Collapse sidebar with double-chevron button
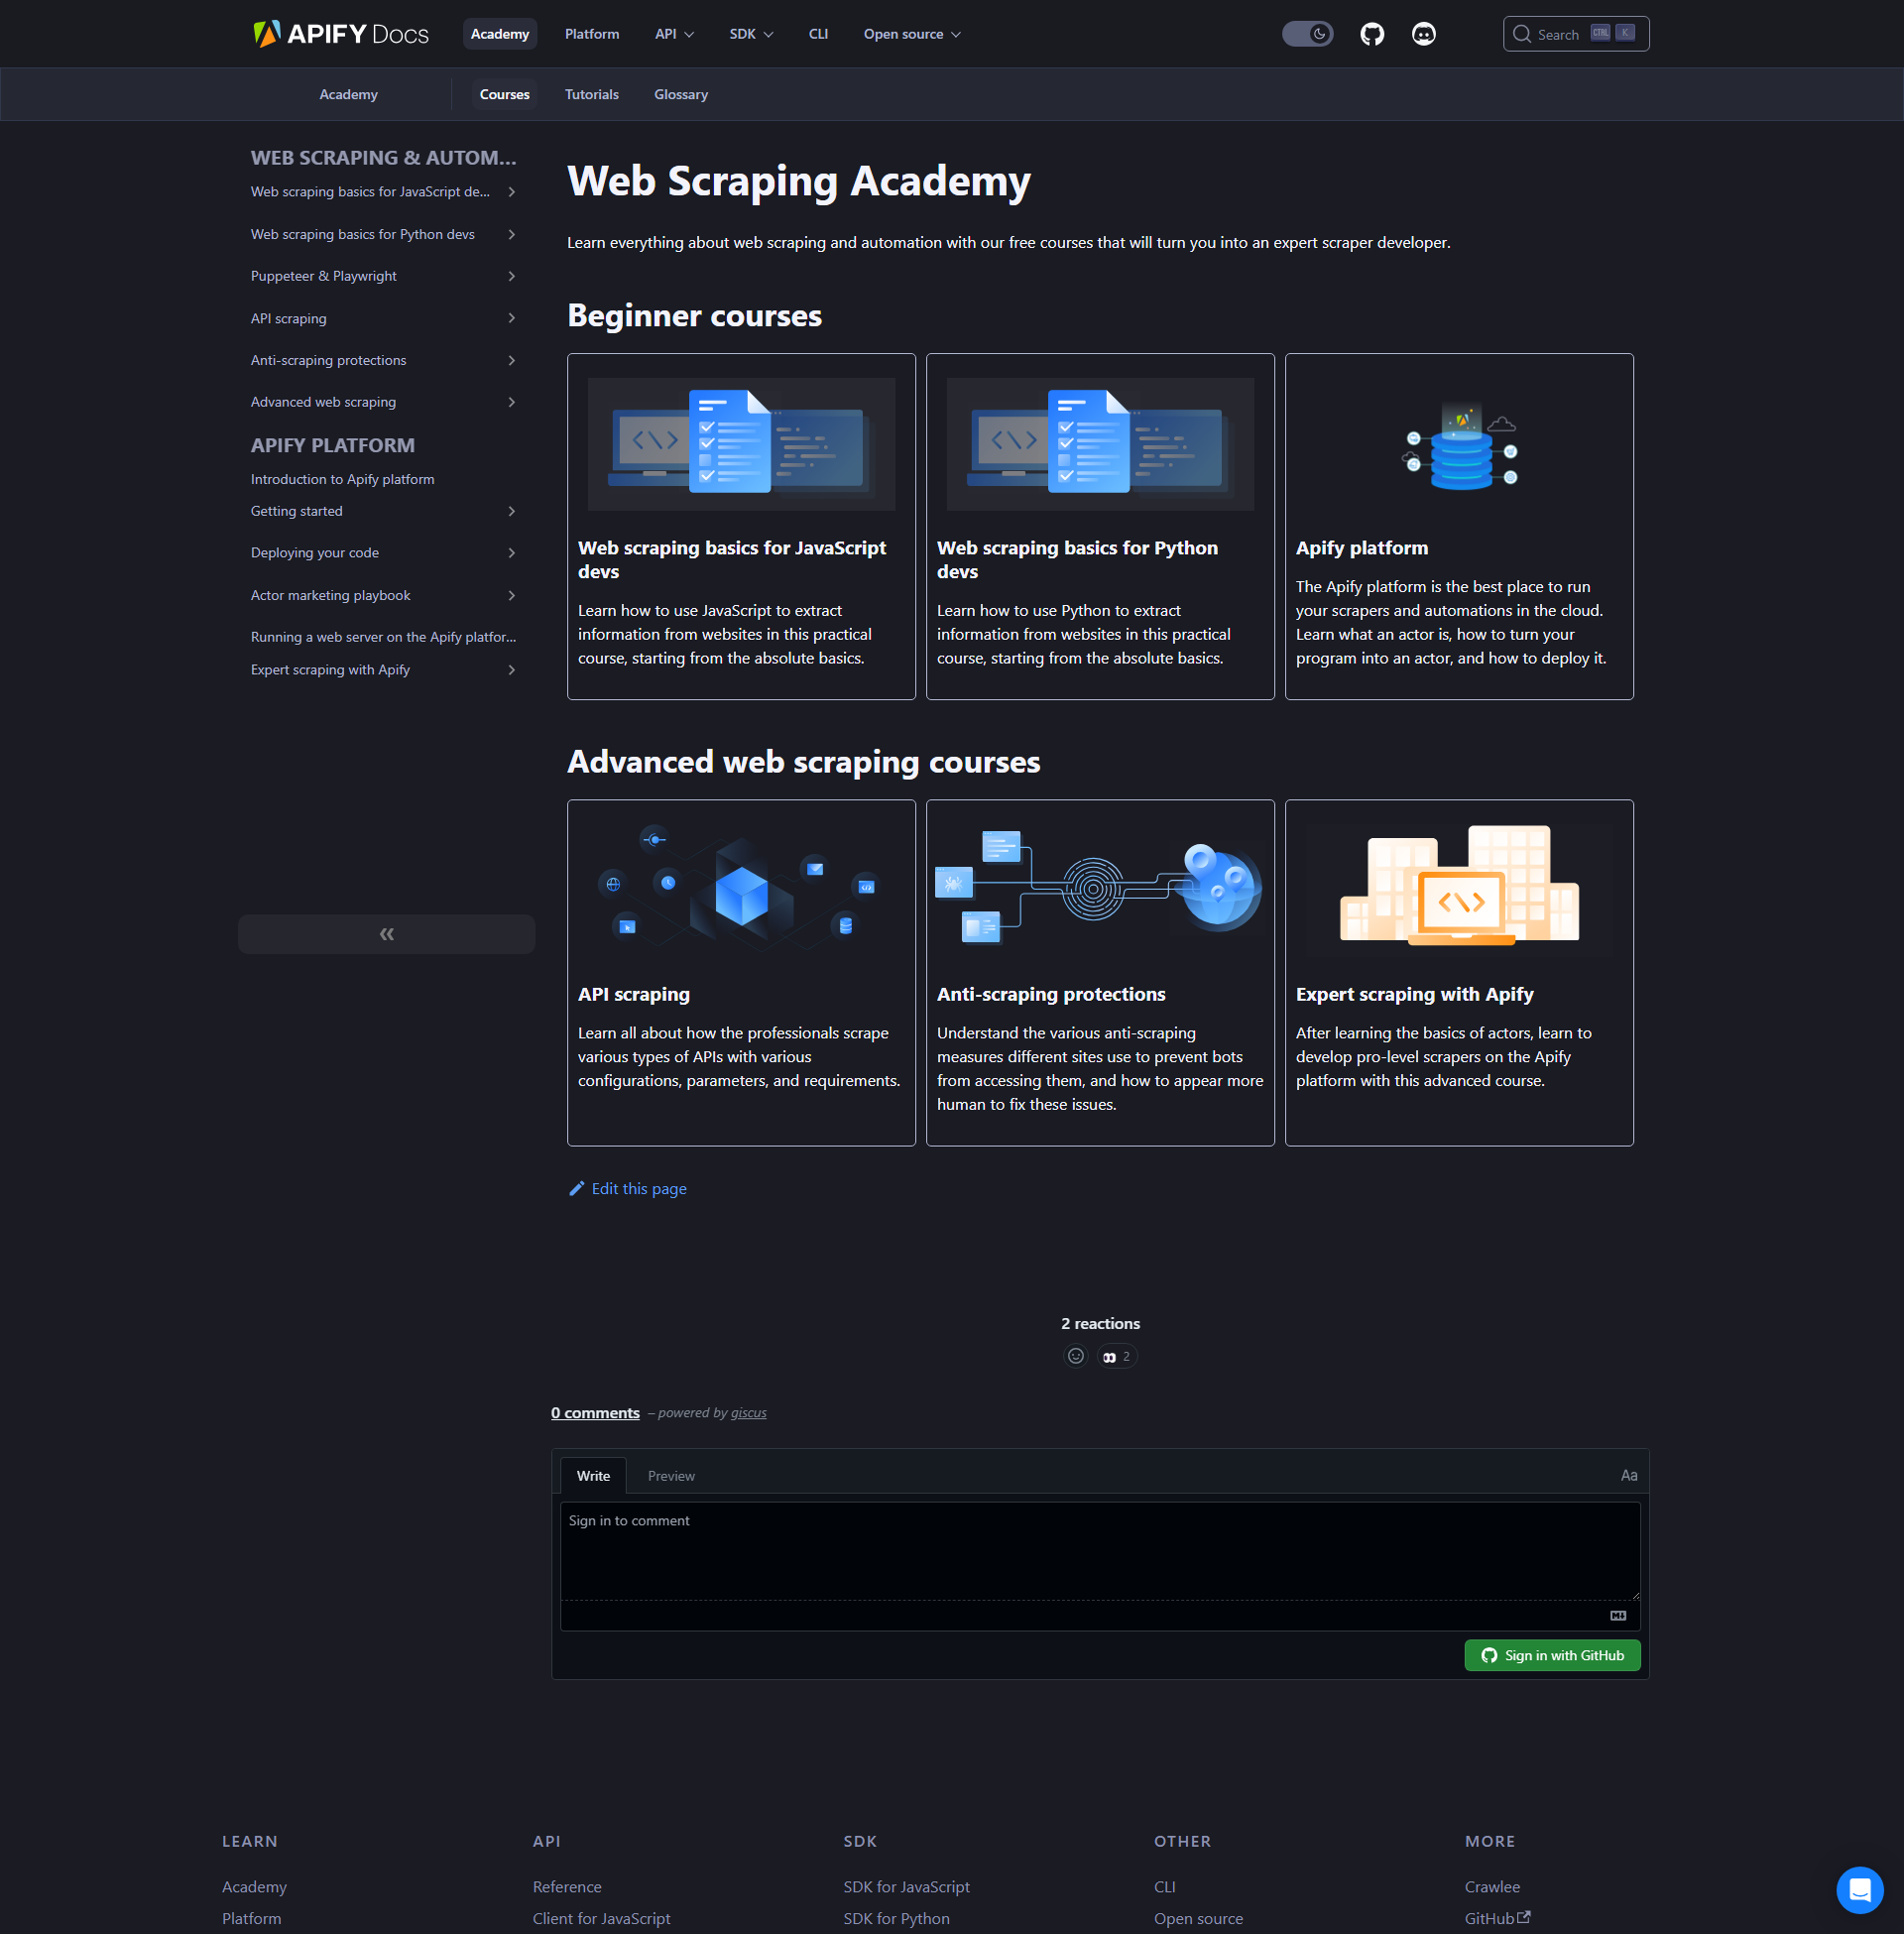This screenshot has height=1934, width=1904. tap(386, 934)
